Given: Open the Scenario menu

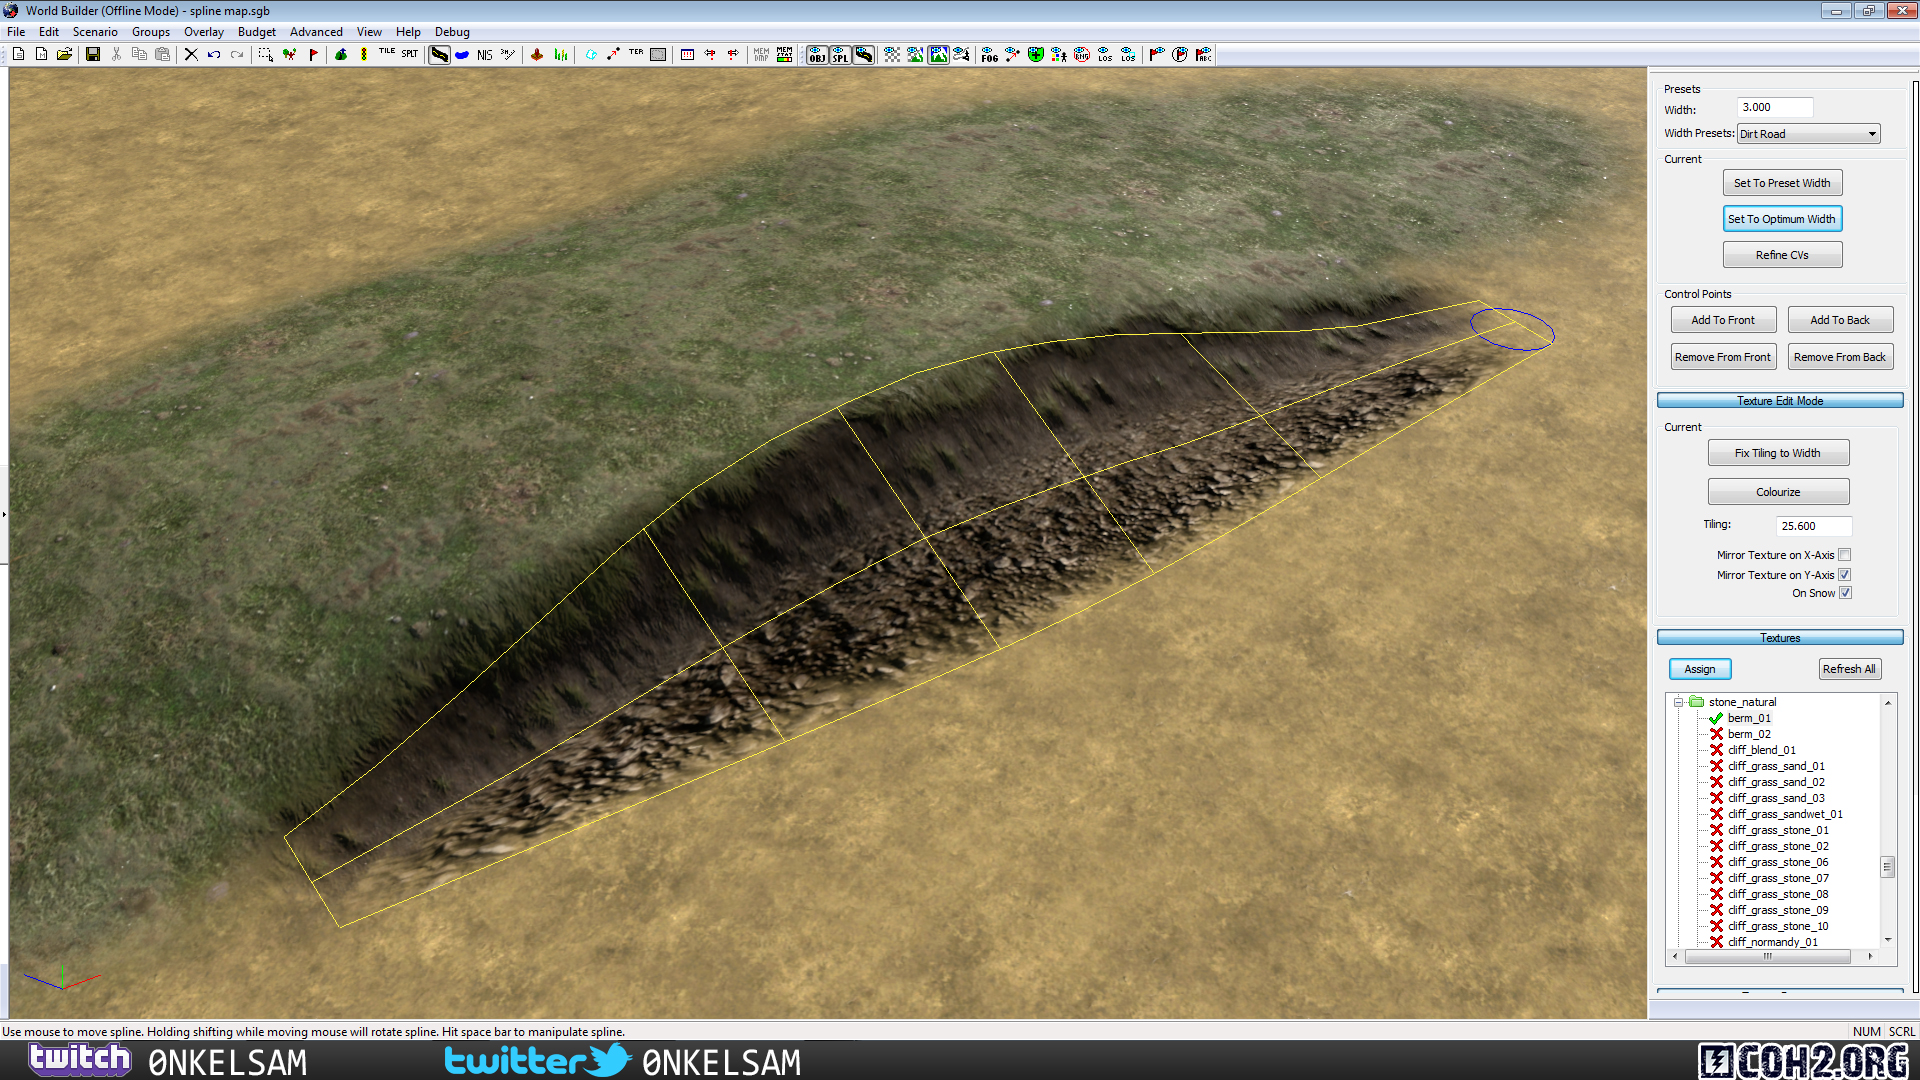Looking at the screenshot, I should [x=95, y=32].
